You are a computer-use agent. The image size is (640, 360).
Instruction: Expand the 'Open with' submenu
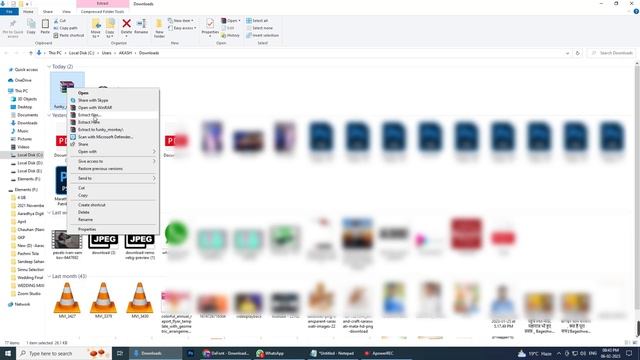(113, 152)
